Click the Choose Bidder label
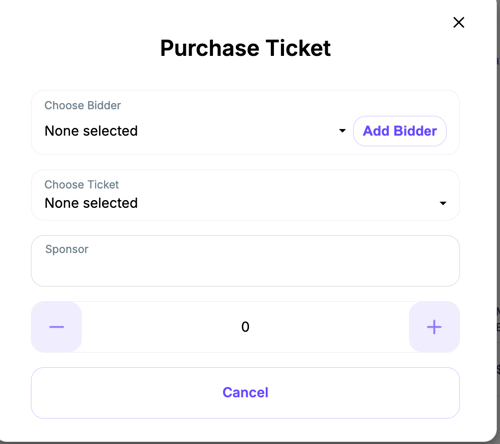This screenshot has width=500, height=444. (x=83, y=105)
